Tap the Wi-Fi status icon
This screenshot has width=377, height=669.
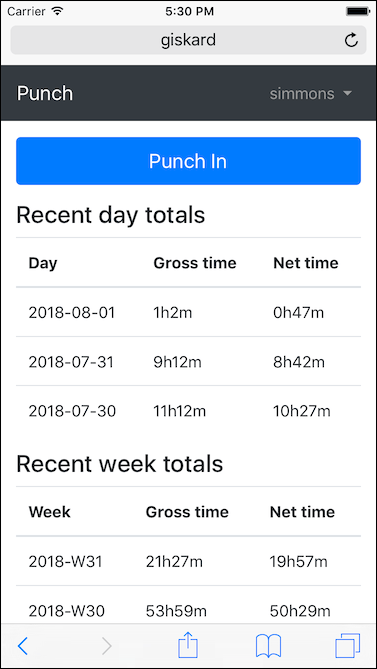click(x=56, y=10)
